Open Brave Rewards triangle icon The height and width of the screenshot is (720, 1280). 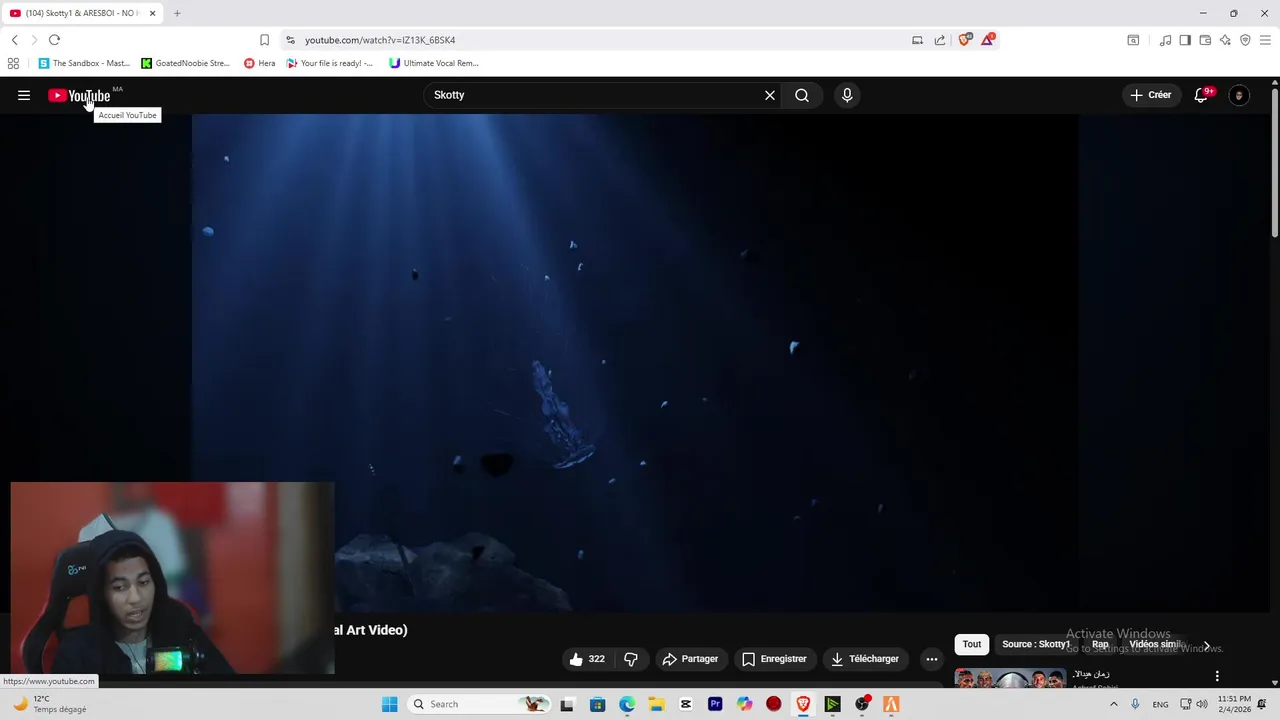[x=988, y=39]
